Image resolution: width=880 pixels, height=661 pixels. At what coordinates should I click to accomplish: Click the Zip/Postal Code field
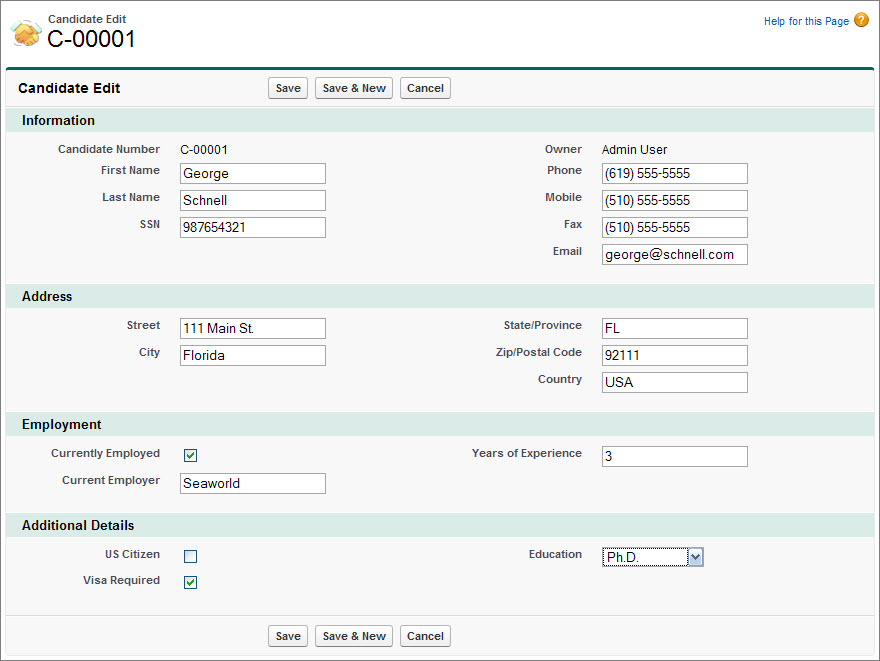(675, 355)
